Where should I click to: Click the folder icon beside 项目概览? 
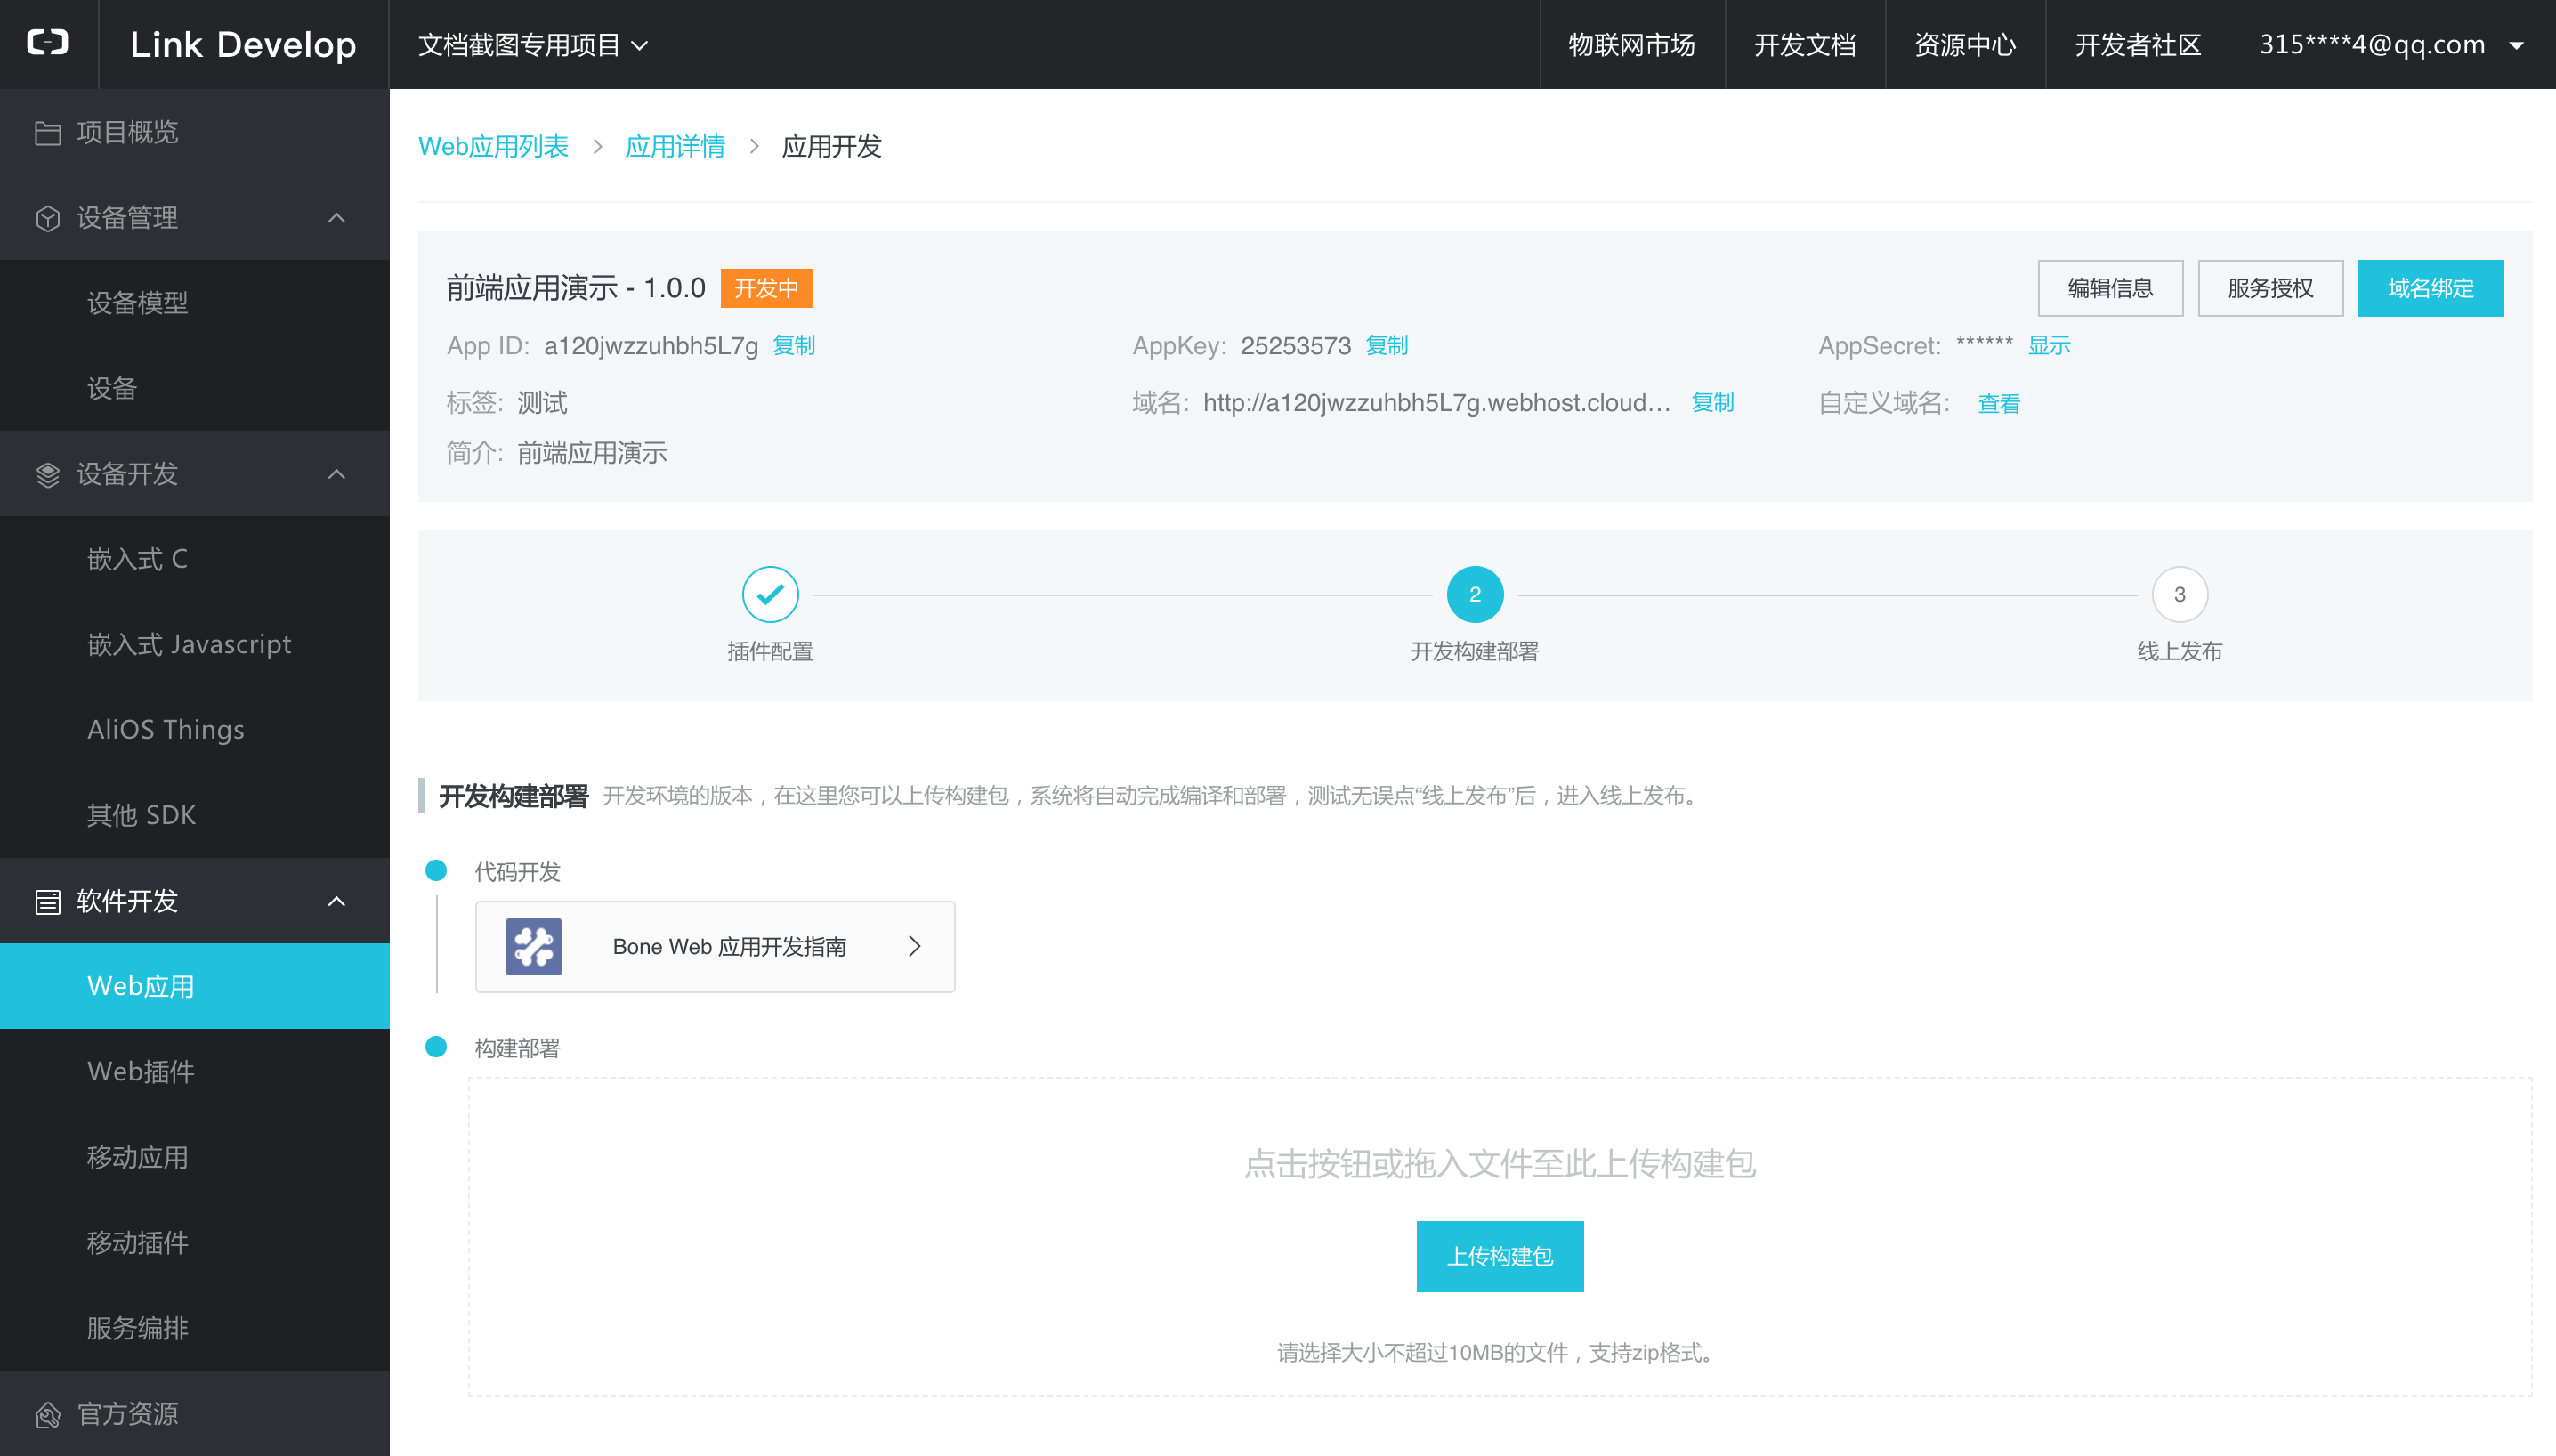47,132
